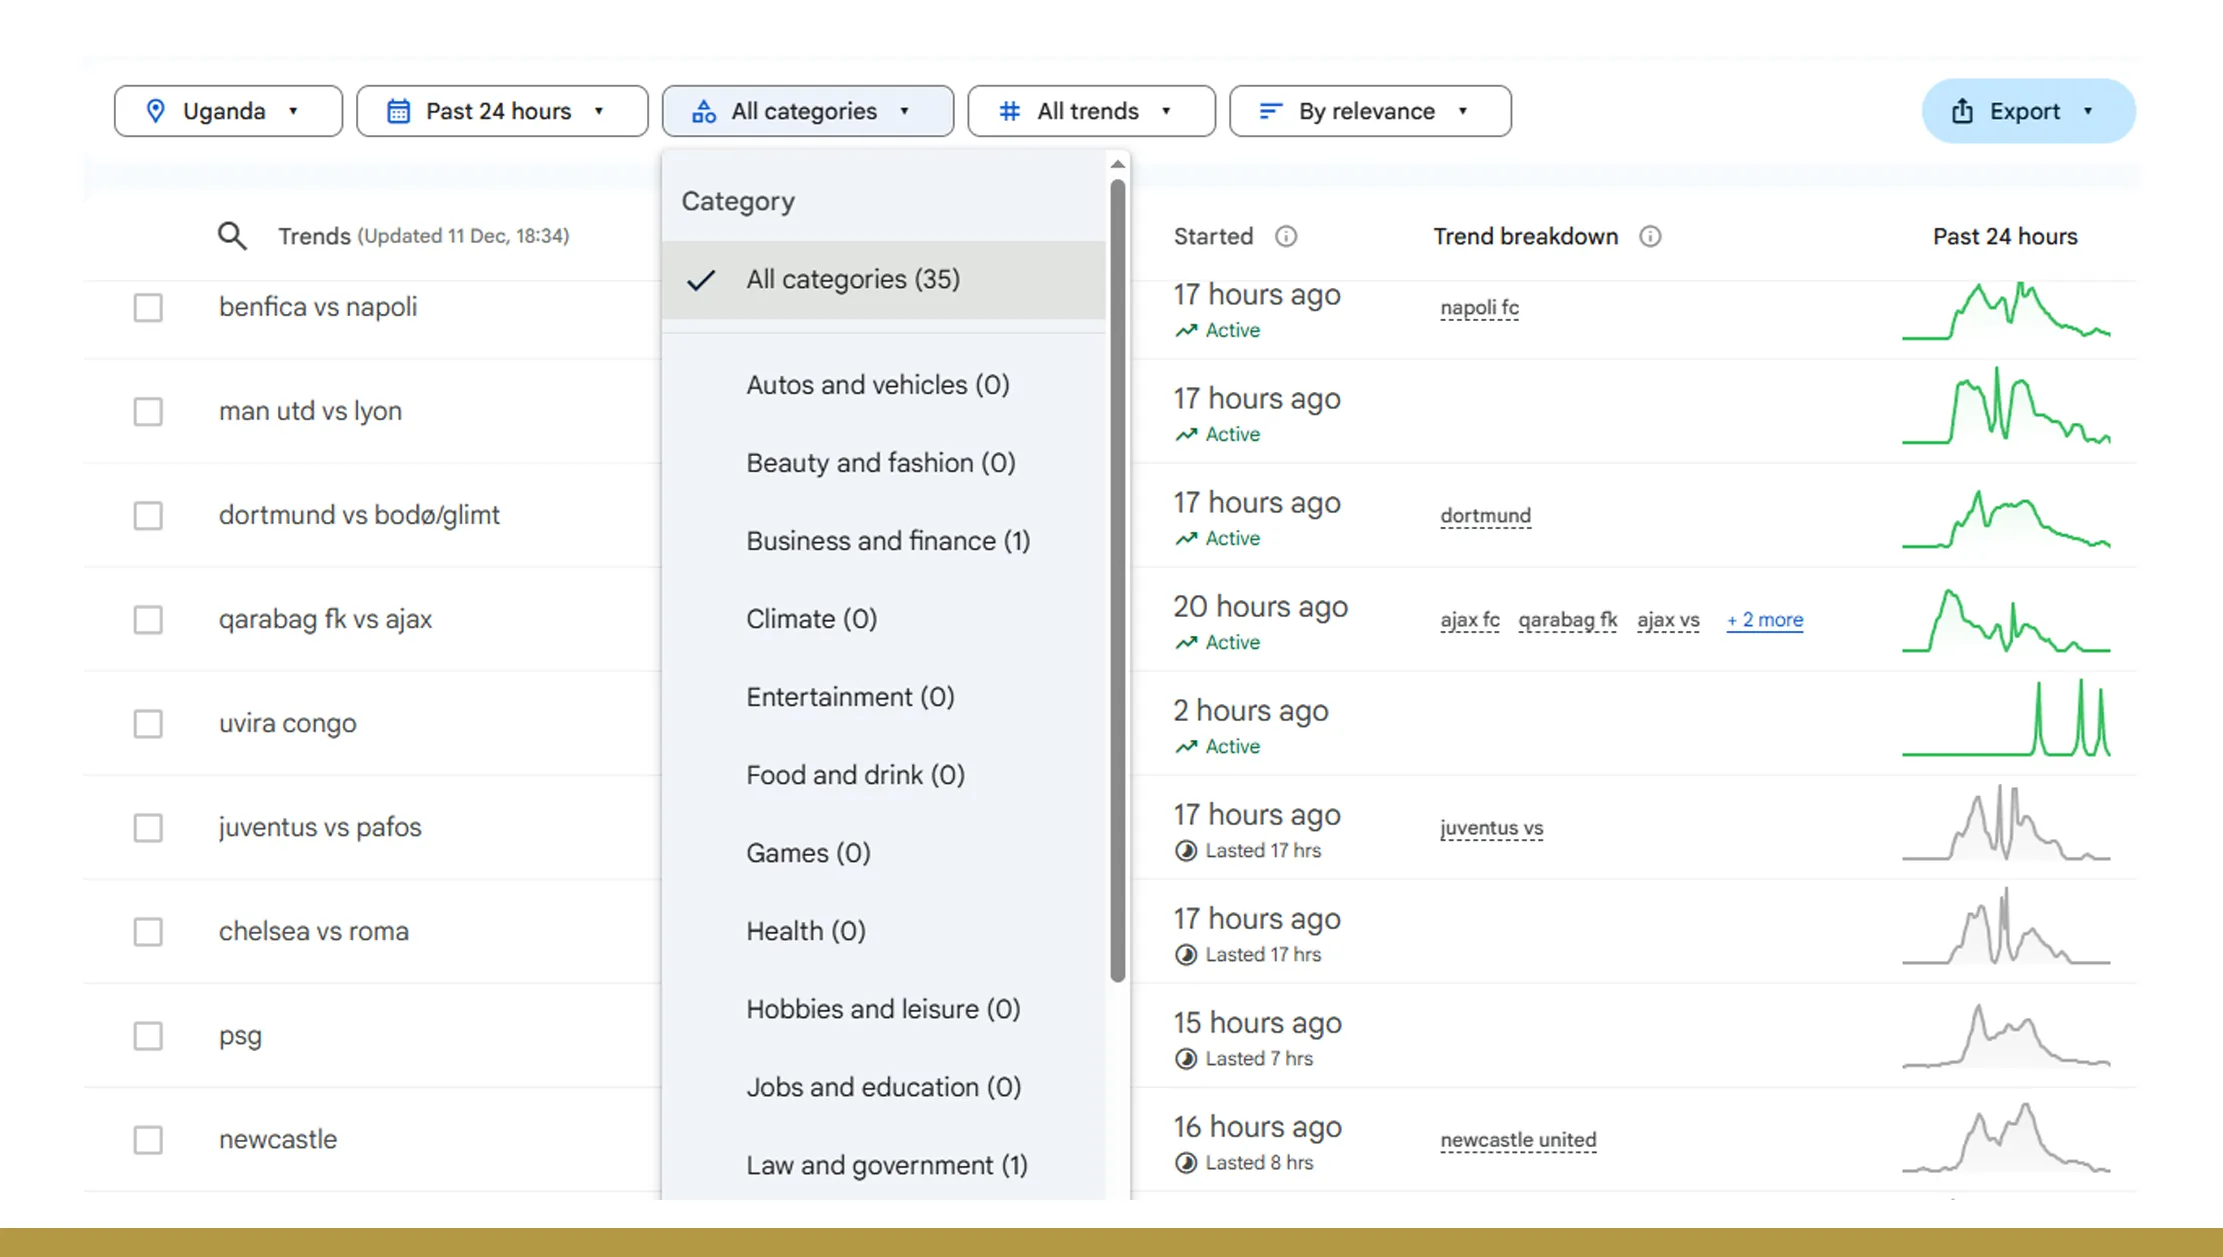Screen dimensions: 2223x1257
Task: Click the calendar icon in Past 24 hours filter
Action: pos(399,111)
